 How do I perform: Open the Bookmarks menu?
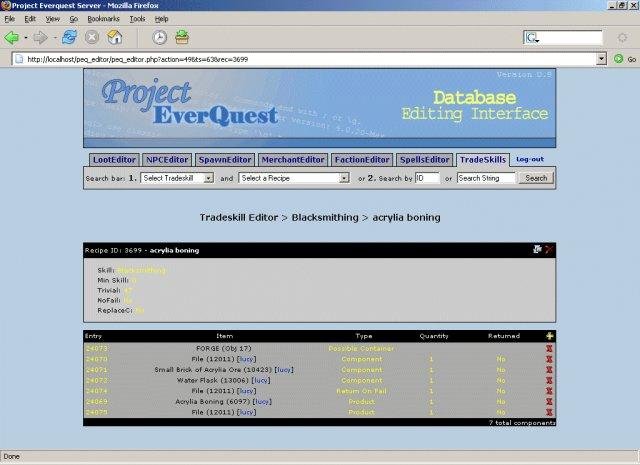click(103, 19)
